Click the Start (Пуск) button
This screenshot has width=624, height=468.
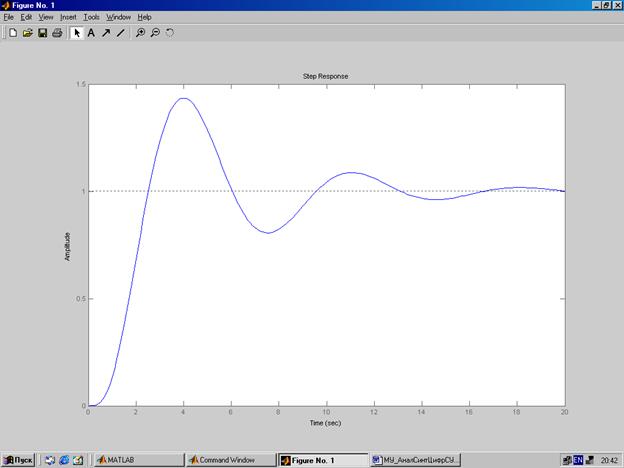[x=19, y=460]
